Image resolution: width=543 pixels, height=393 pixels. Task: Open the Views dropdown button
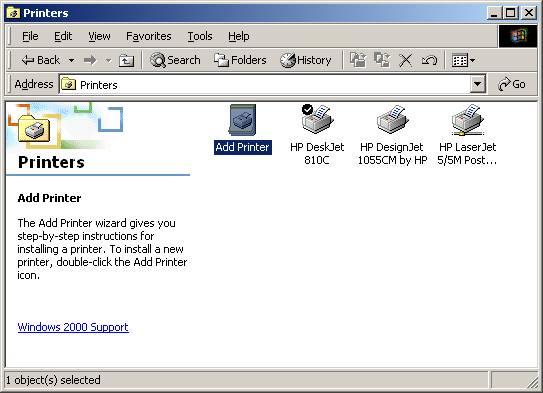(464, 61)
